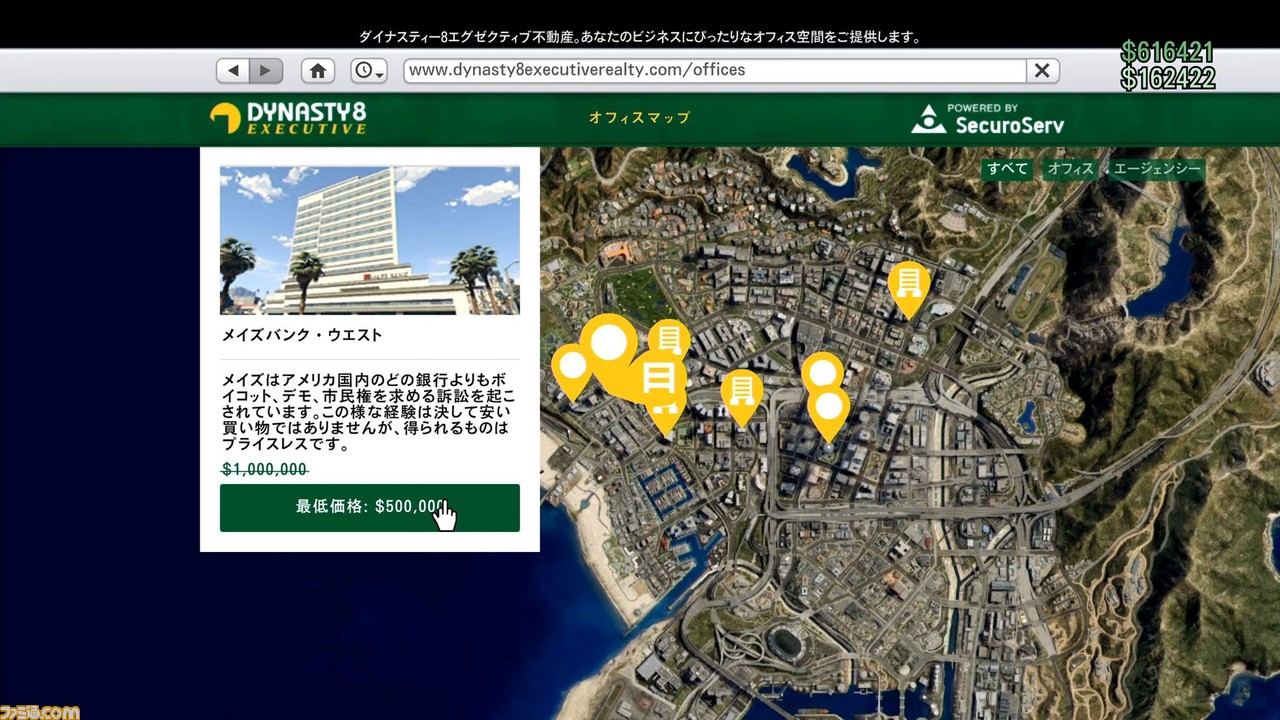
Task: Click the $162422 bank balance
Action: coord(1168,78)
